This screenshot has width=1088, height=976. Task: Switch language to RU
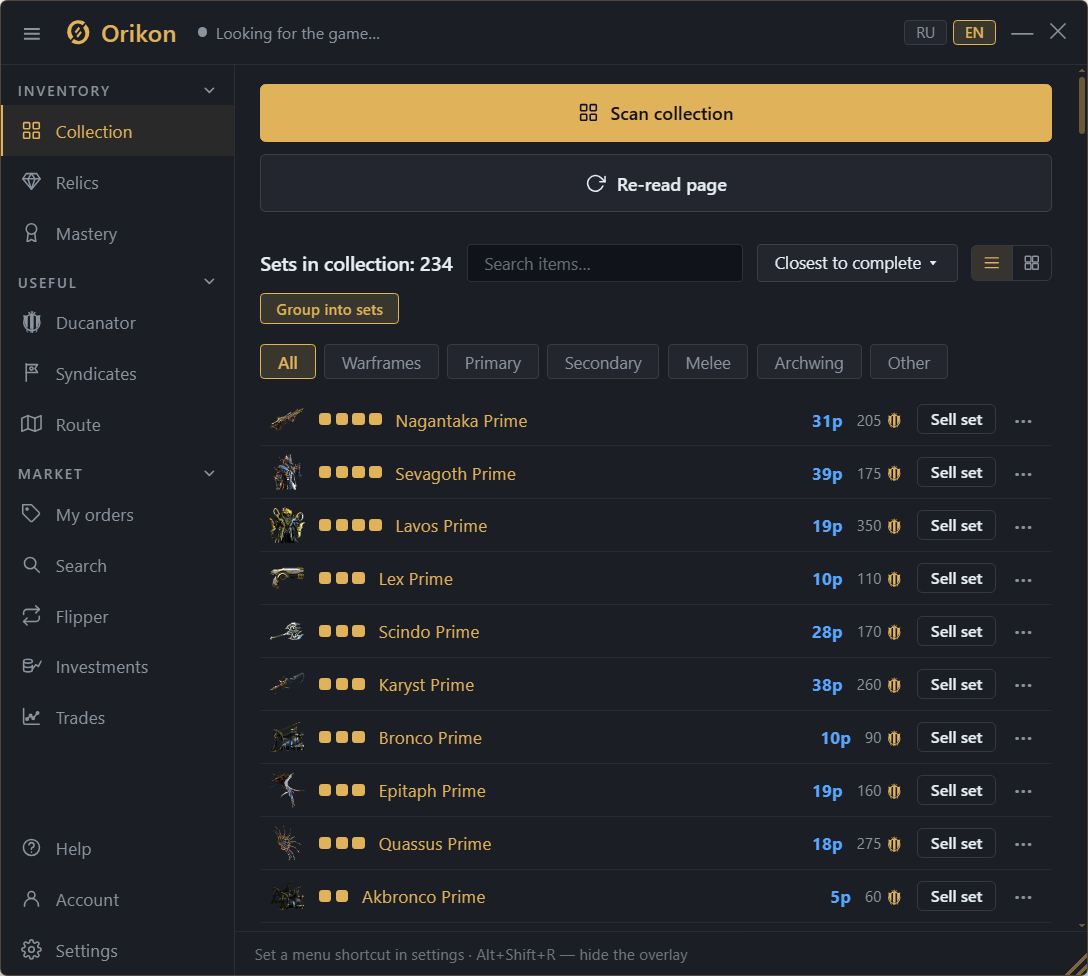point(925,33)
